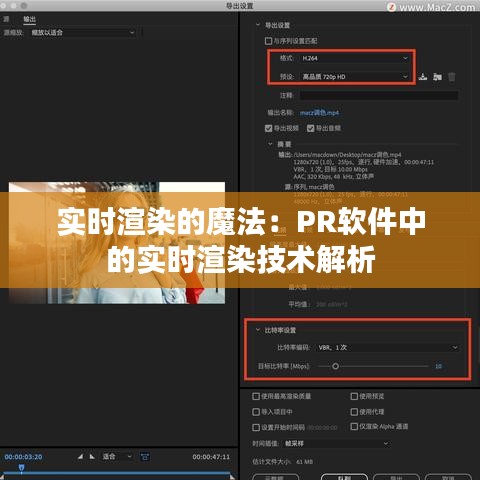Click the blue playhead marker on timeline
Viewport: 480px width, 480px height.
click(21, 468)
